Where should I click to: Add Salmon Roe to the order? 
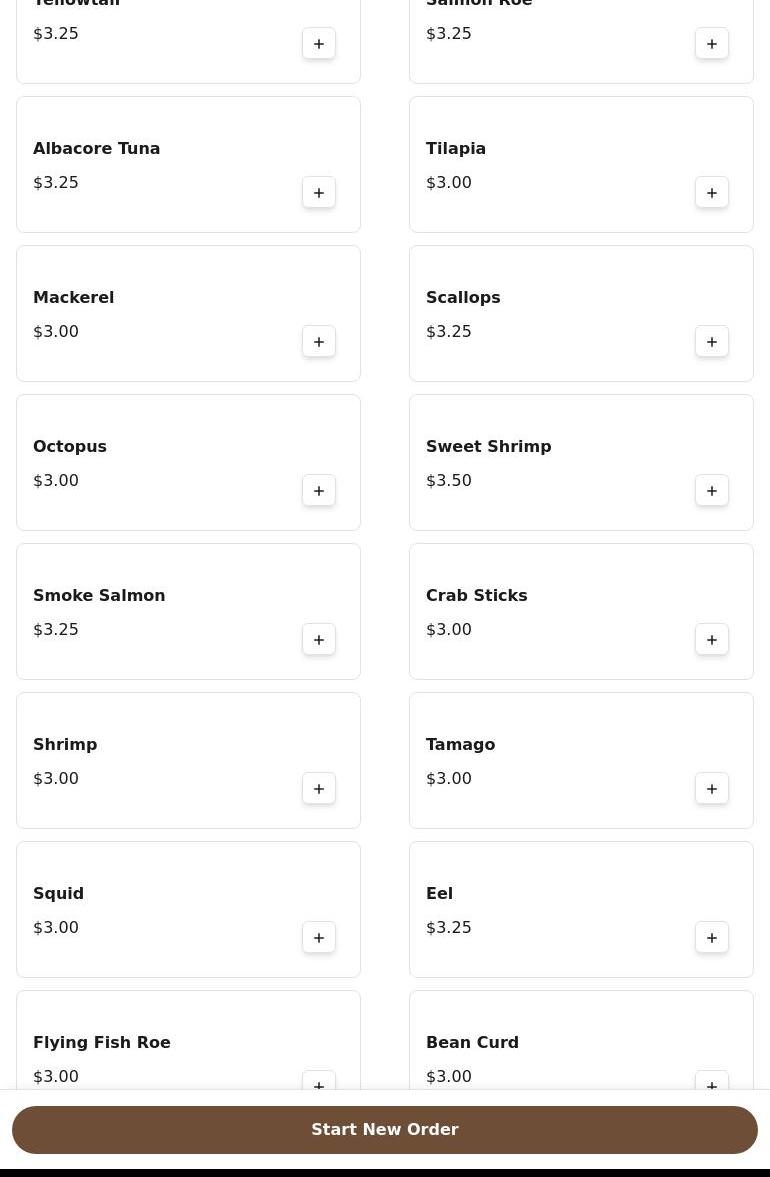coord(712,44)
